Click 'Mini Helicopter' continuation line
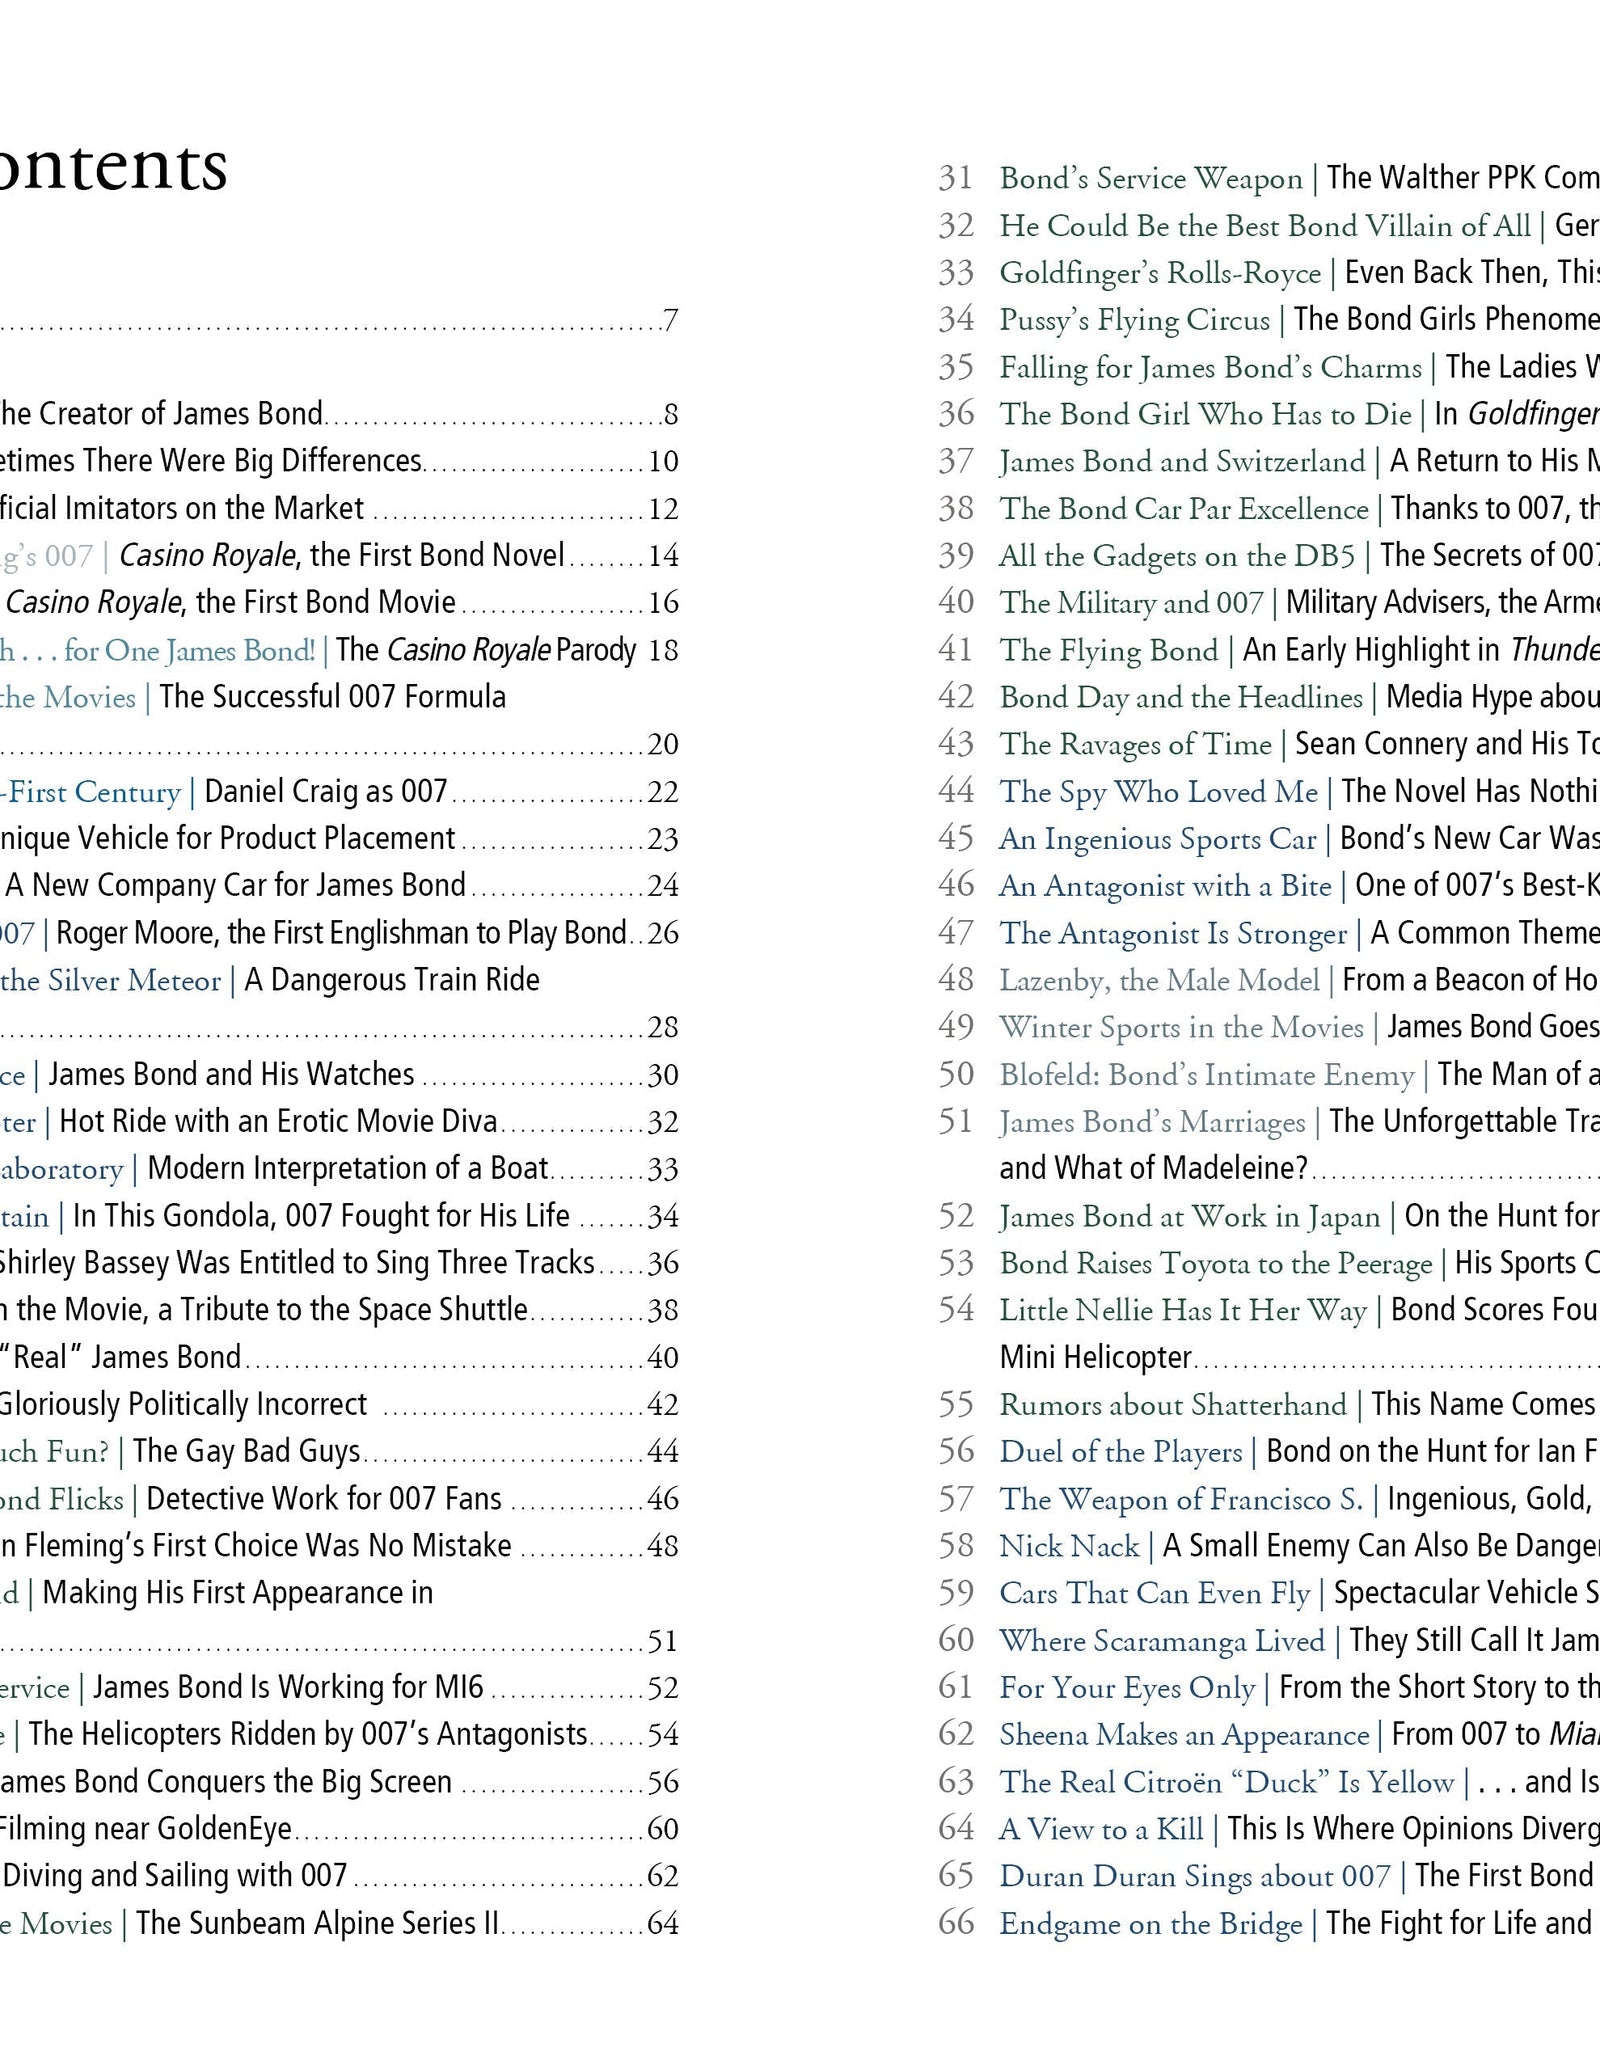The image size is (1600, 2052). tap(1095, 1358)
